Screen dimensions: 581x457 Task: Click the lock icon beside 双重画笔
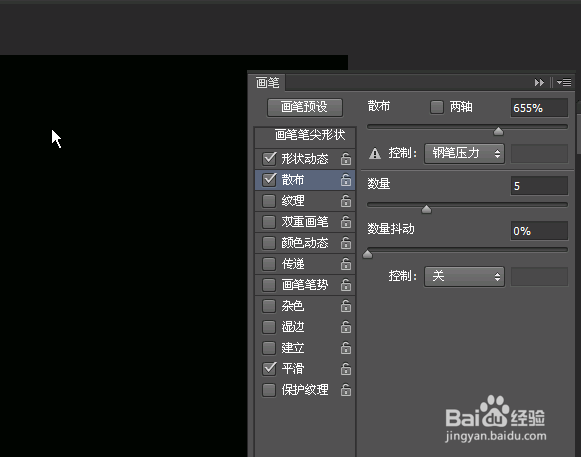tap(346, 222)
